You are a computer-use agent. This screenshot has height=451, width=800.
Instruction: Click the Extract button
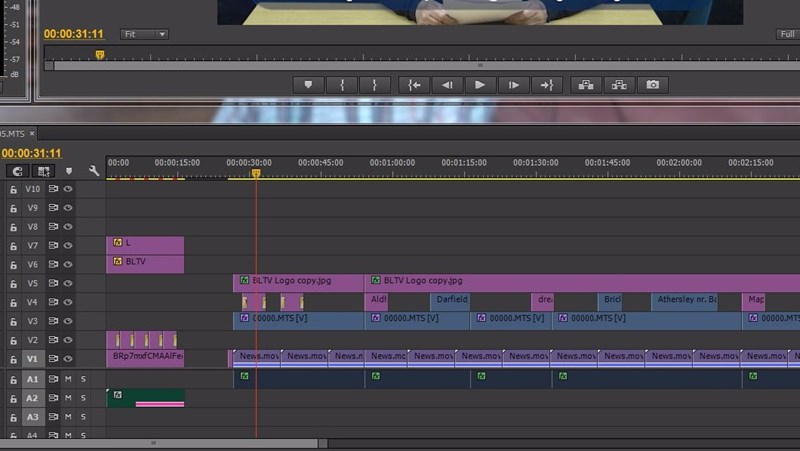[619, 85]
